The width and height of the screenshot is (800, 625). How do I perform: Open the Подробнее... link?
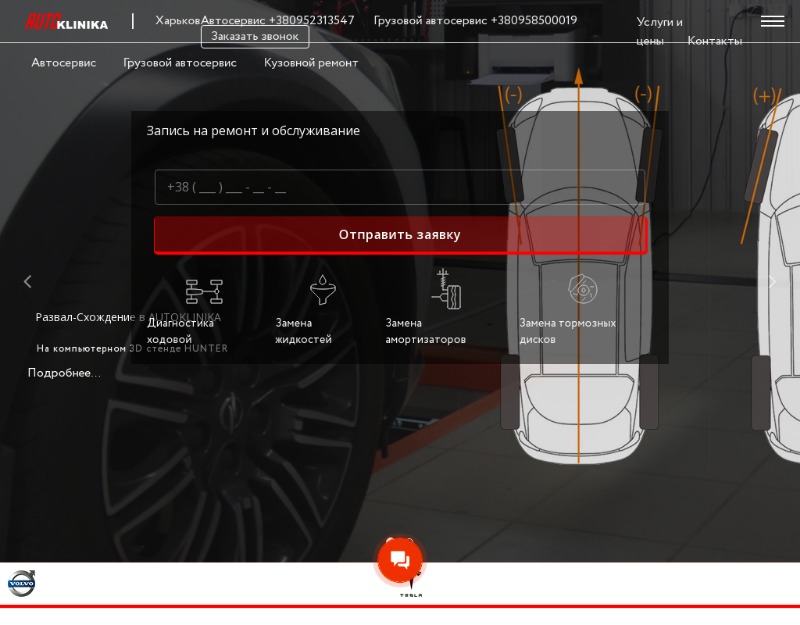[64, 373]
